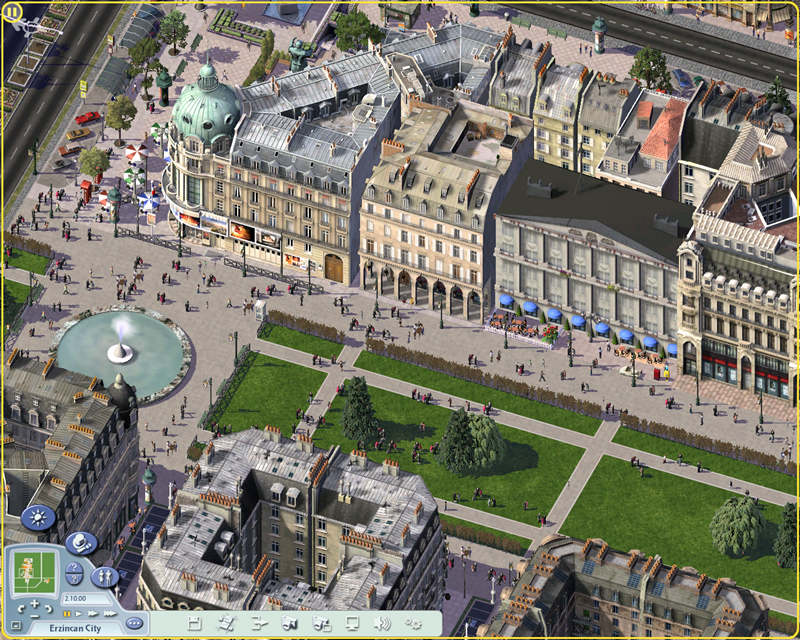Switch to God Mode sun icon
Viewport: 800px width, 640px height.
(38, 518)
